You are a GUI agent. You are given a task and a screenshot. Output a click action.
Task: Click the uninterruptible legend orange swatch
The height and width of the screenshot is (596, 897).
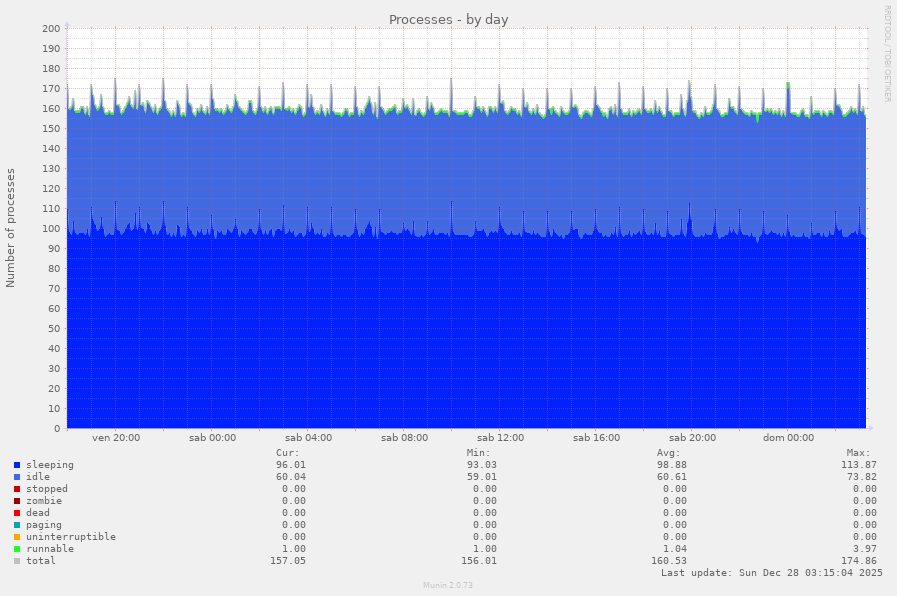pos(17,537)
